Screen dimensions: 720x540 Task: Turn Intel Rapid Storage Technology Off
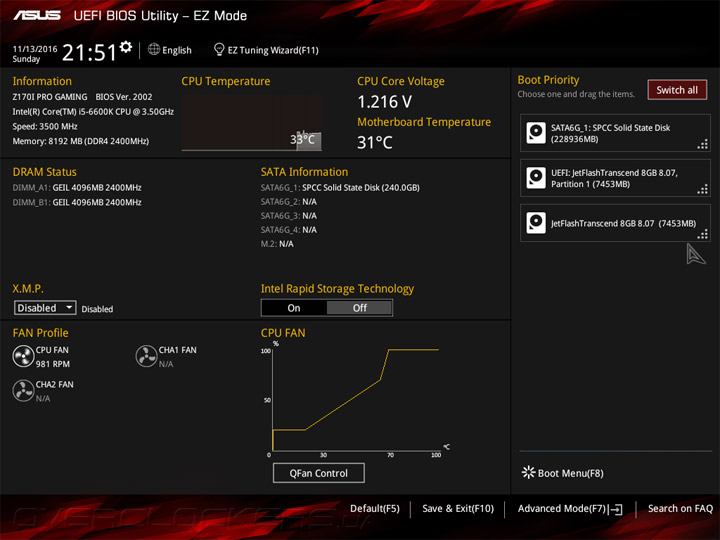(360, 308)
